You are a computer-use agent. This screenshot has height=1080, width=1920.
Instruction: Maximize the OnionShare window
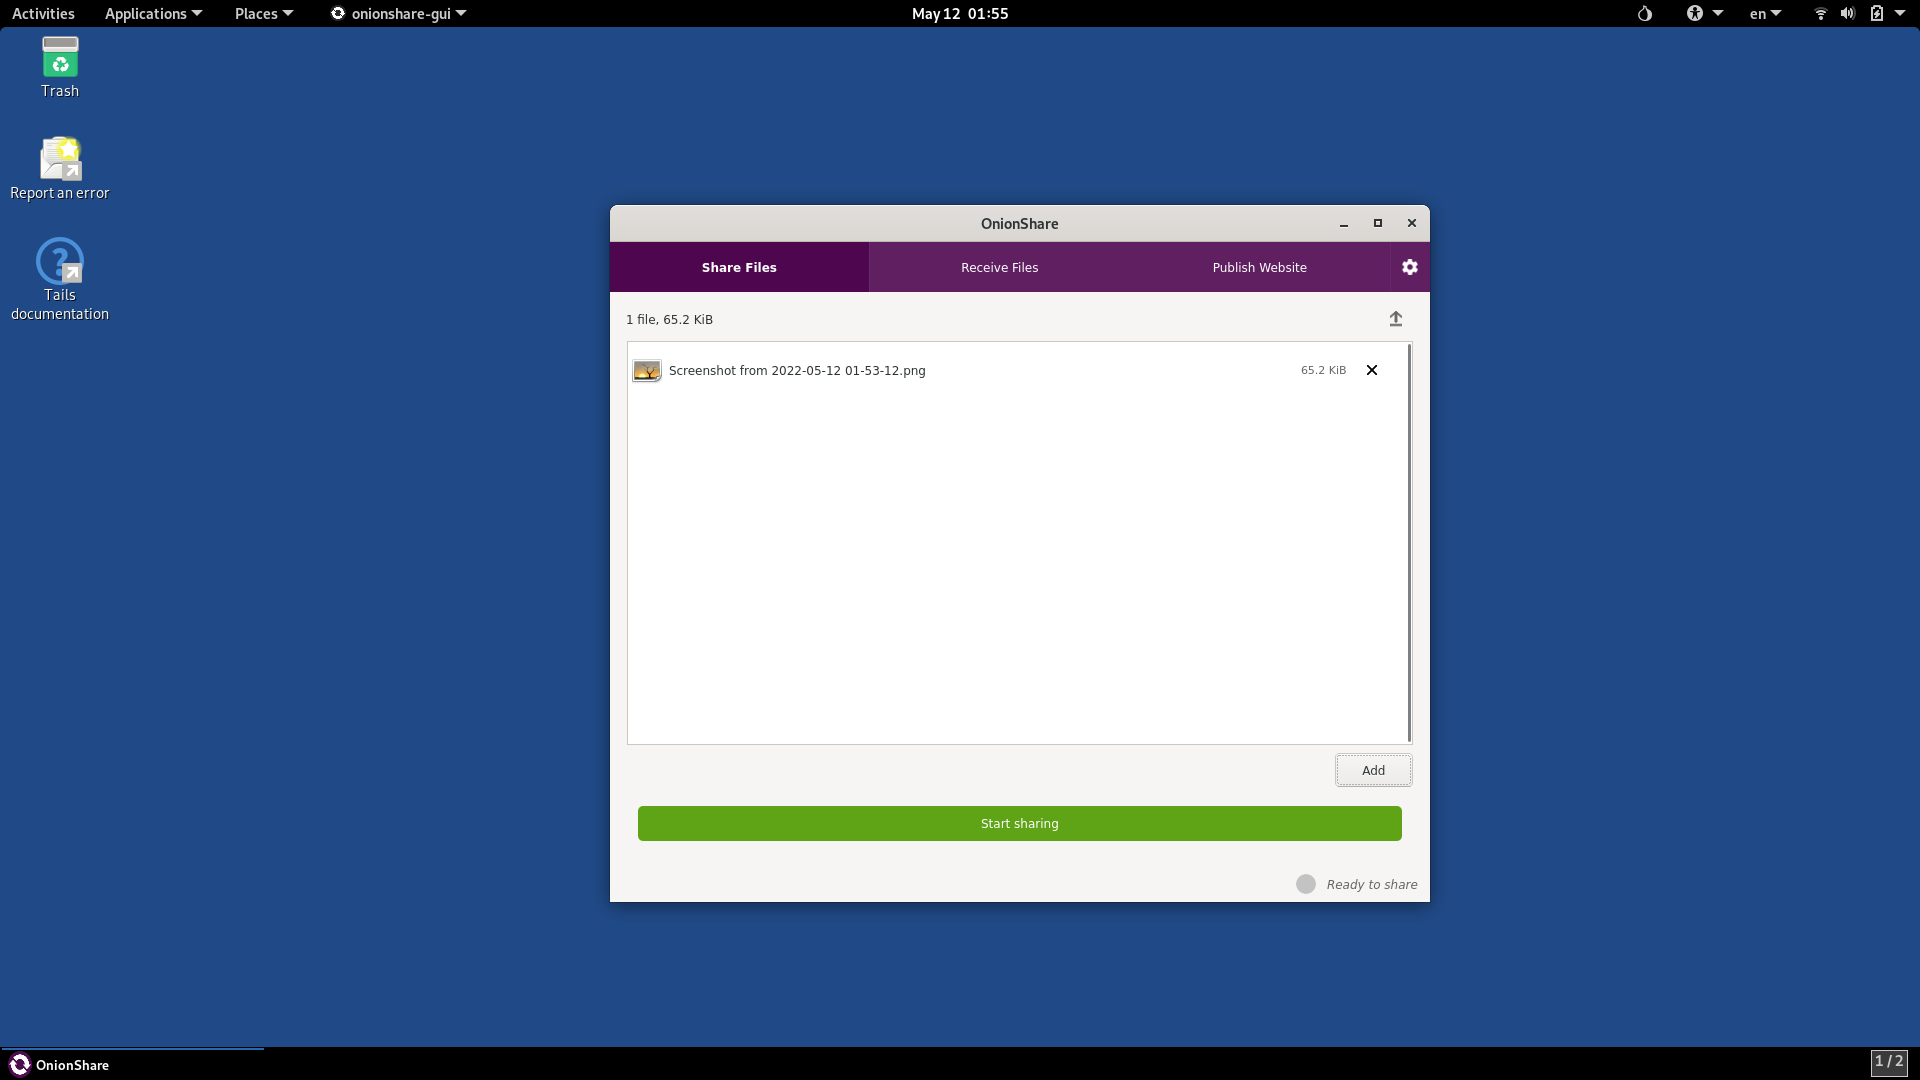pos(1378,223)
